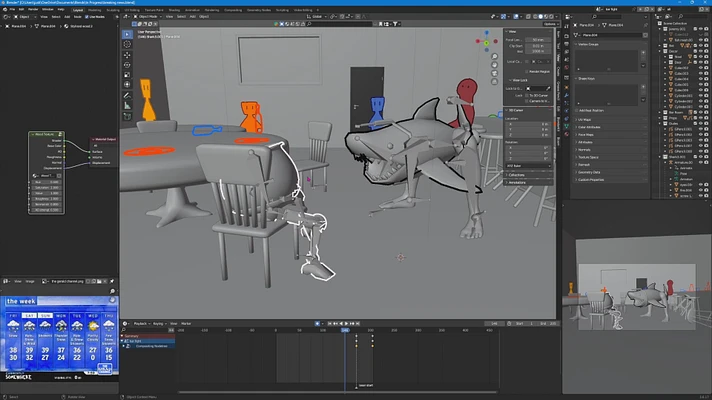
Task: Click the Blender logo menu icon
Action: 4,9
